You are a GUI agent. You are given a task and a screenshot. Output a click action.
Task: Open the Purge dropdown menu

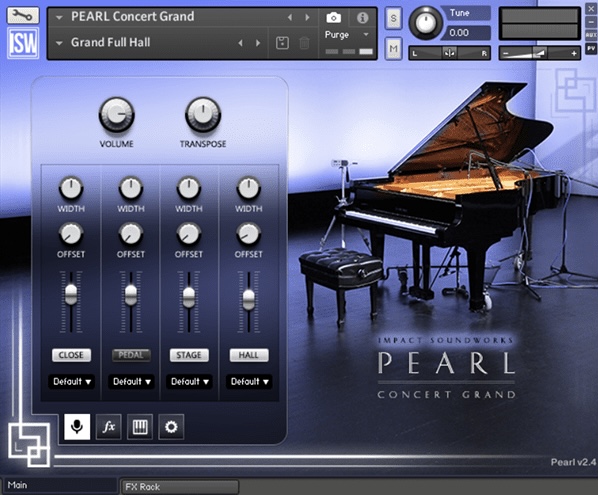point(347,35)
